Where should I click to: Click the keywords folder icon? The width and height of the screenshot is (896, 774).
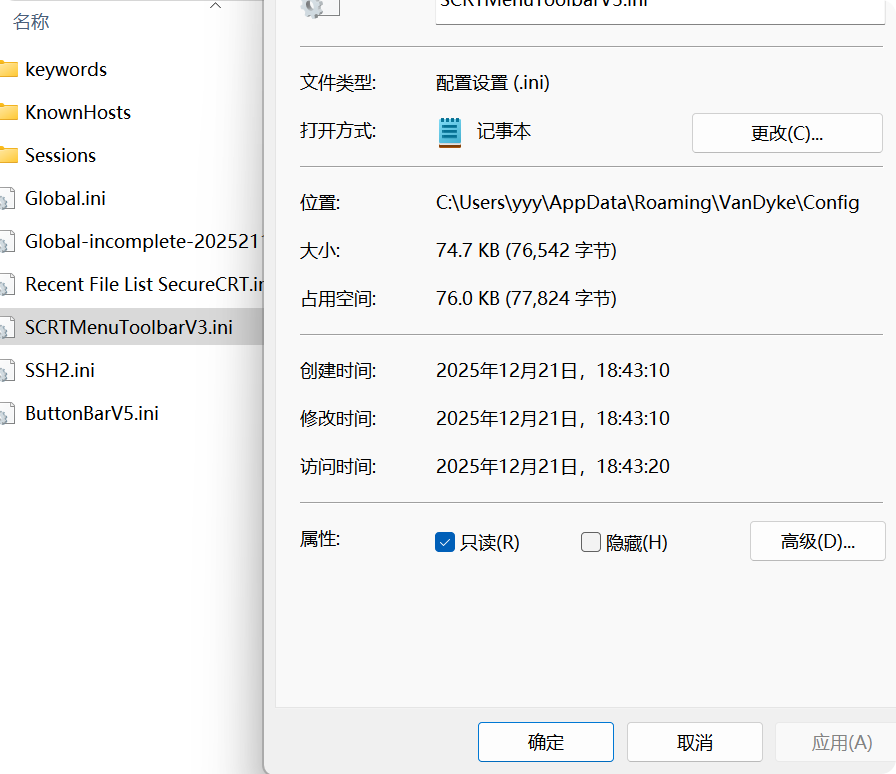(8, 70)
